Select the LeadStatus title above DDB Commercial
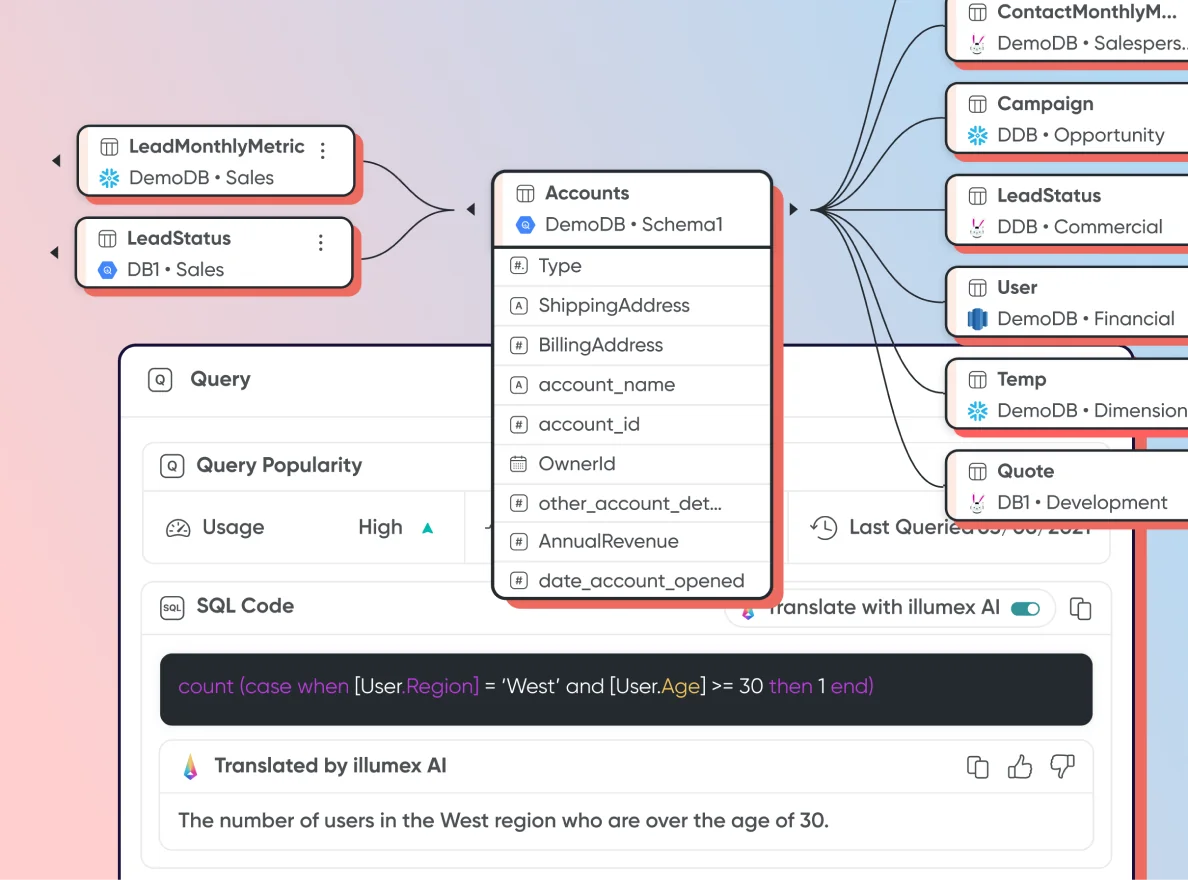The width and height of the screenshot is (1188, 880). click(1049, 196)
